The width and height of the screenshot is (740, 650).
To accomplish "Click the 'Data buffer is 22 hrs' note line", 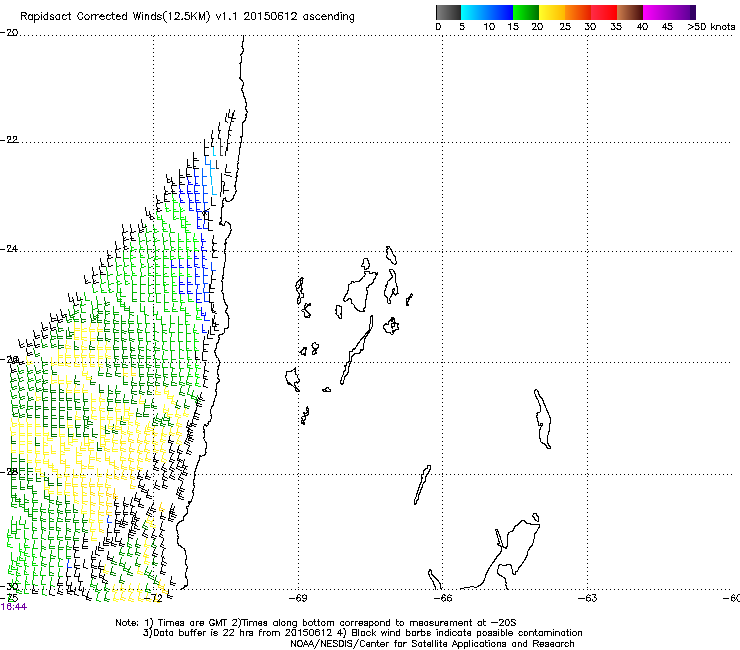I will pyautogui.click(x=362, y=633).
